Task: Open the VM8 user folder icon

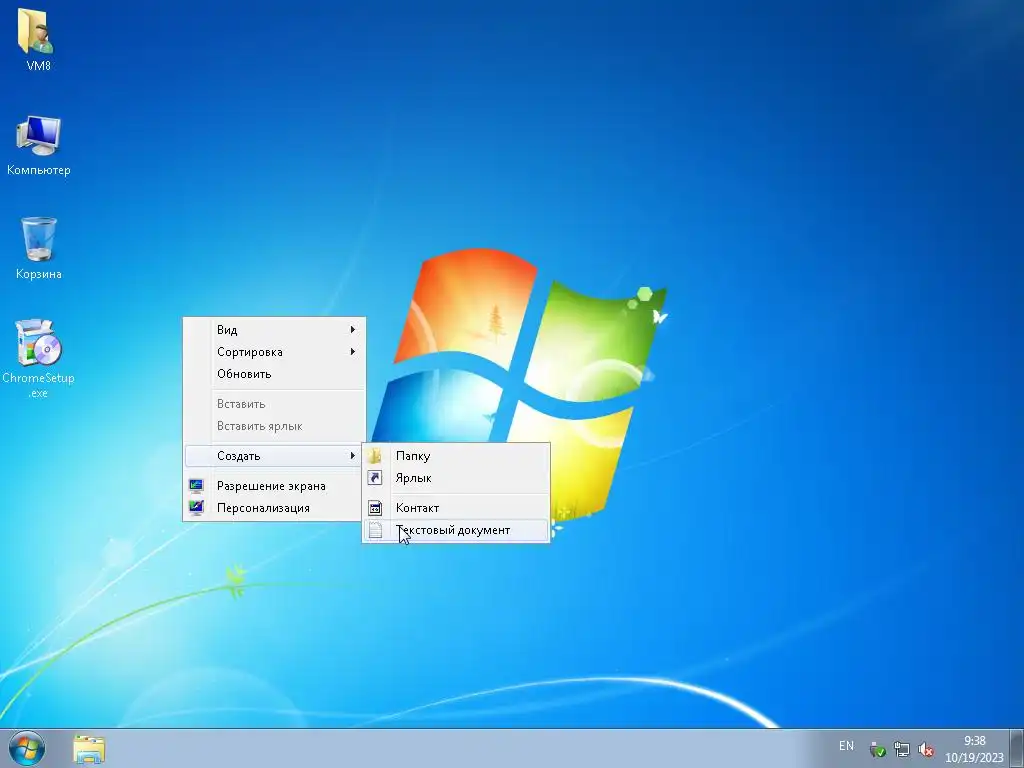Action: pos(37,39)
